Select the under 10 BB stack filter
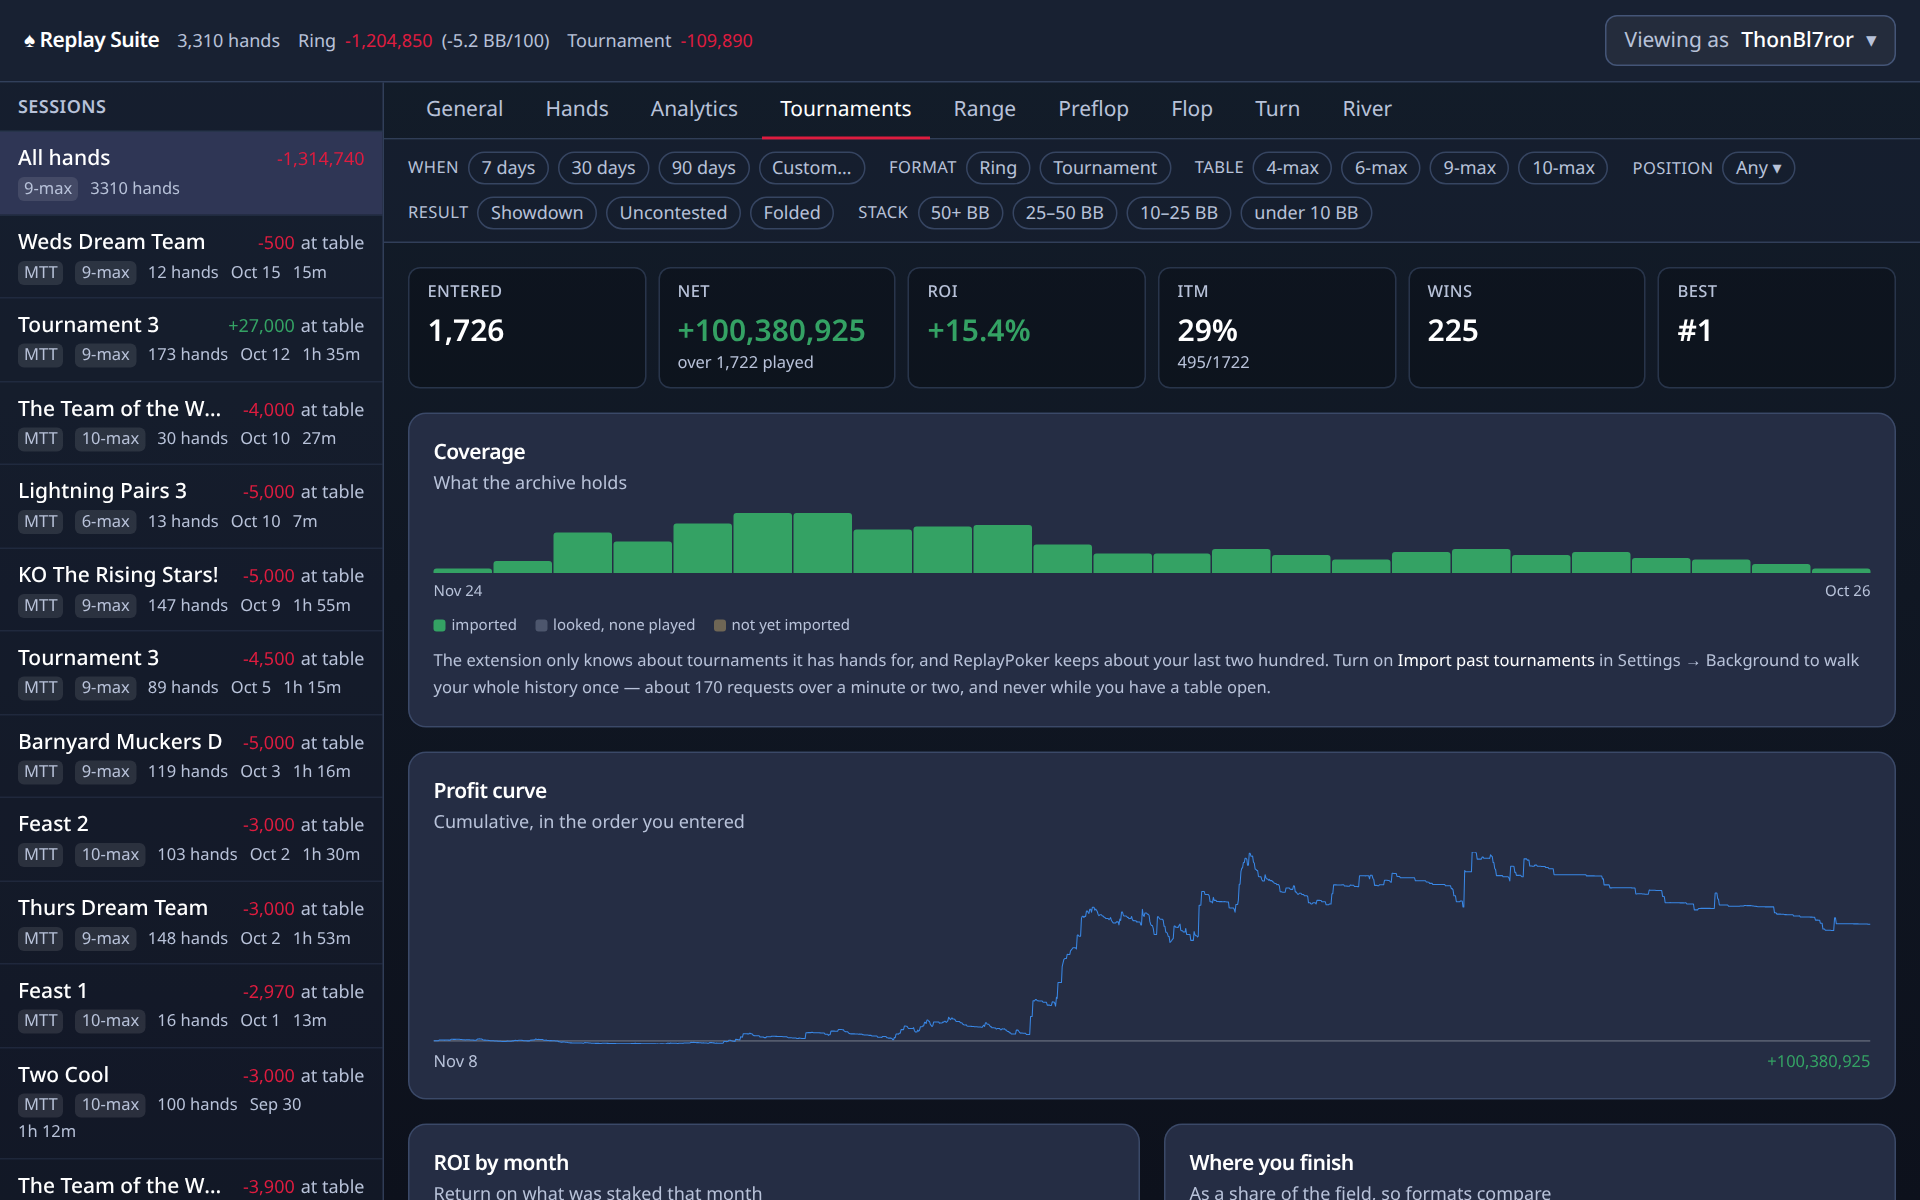The height and width of the screenshot is (1200, 1920). 1305,213
